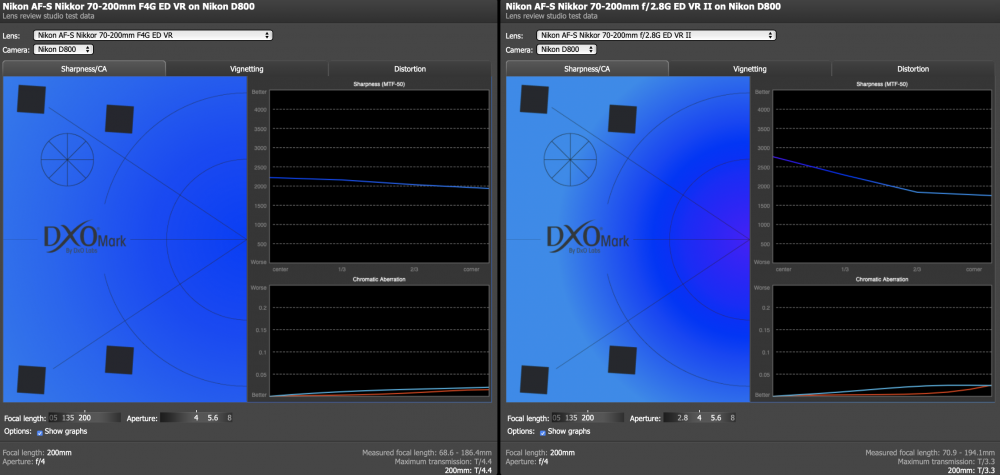The height and width of the screenshot is (475, 1000).
Task: Uncheck Show graphs in right f/2.8G panel
Action: point(543,432)
